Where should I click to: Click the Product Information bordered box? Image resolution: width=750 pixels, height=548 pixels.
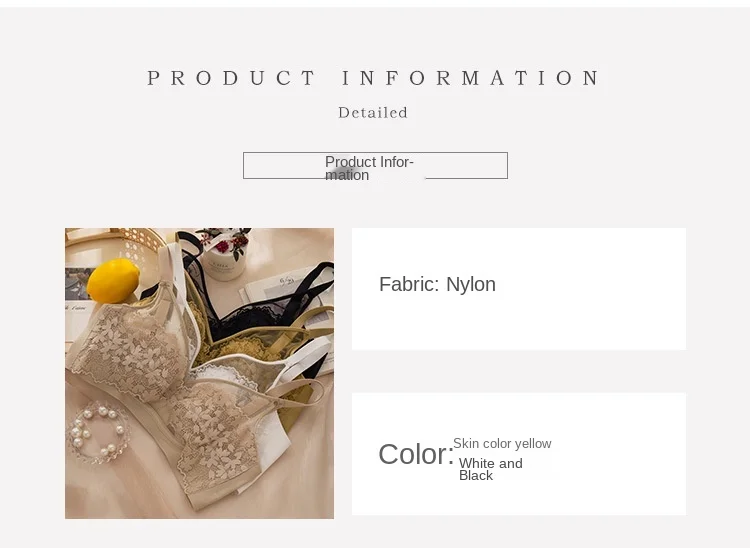pos(375,165)
